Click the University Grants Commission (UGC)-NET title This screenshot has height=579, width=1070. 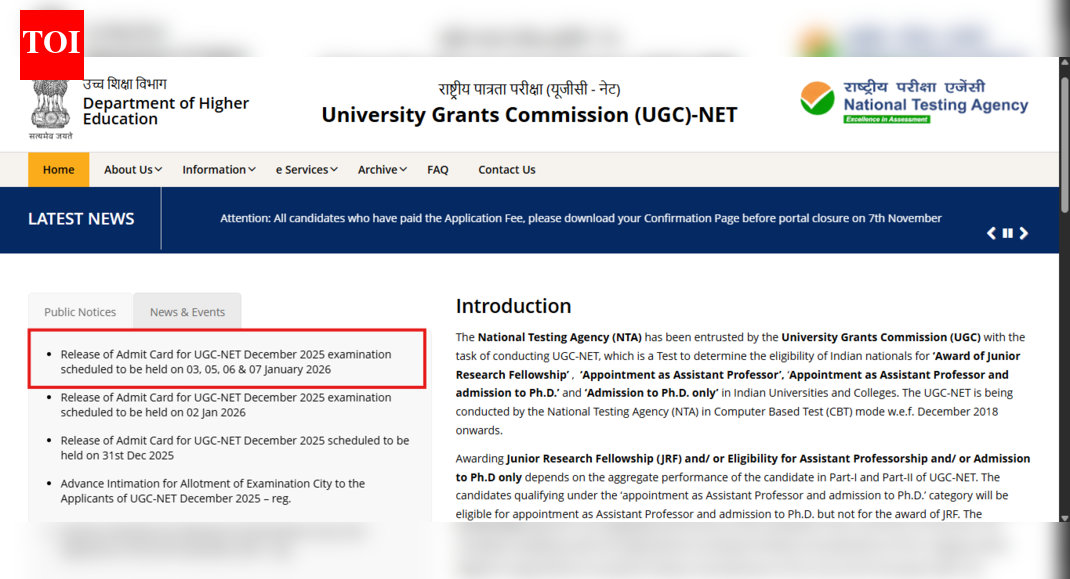click(529, 115)
